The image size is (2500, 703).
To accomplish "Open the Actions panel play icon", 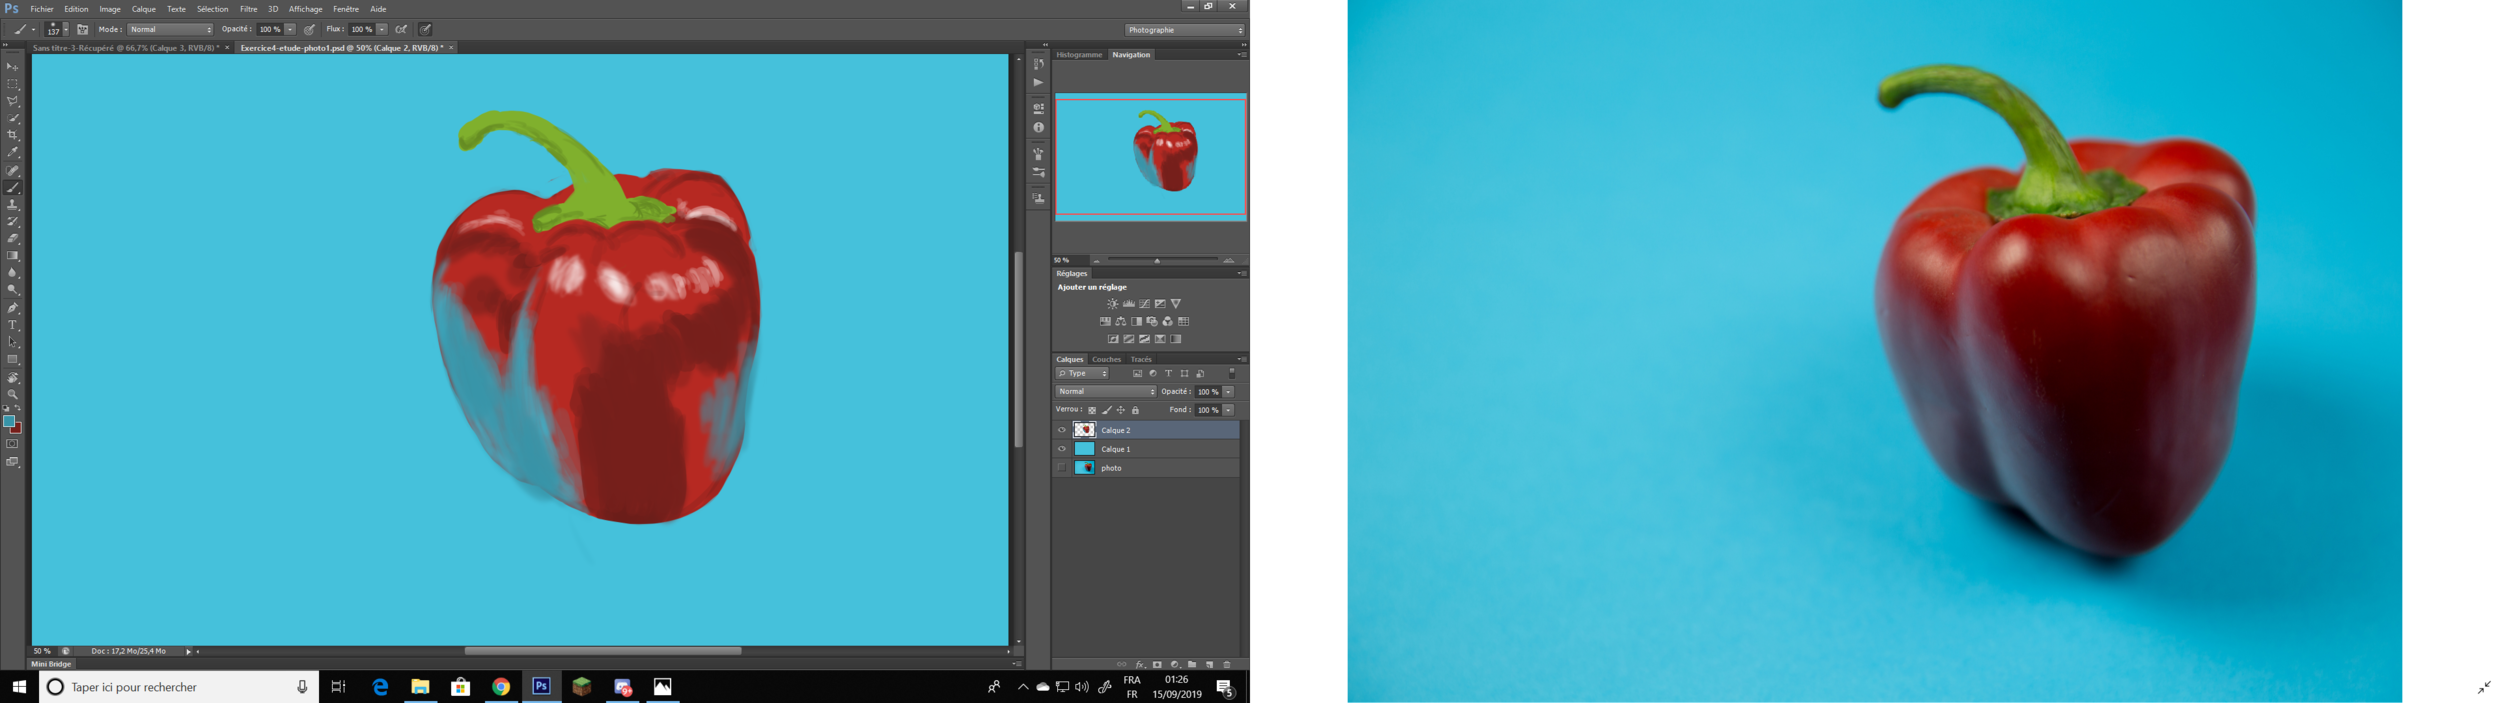I will (x=1039, y=83).
